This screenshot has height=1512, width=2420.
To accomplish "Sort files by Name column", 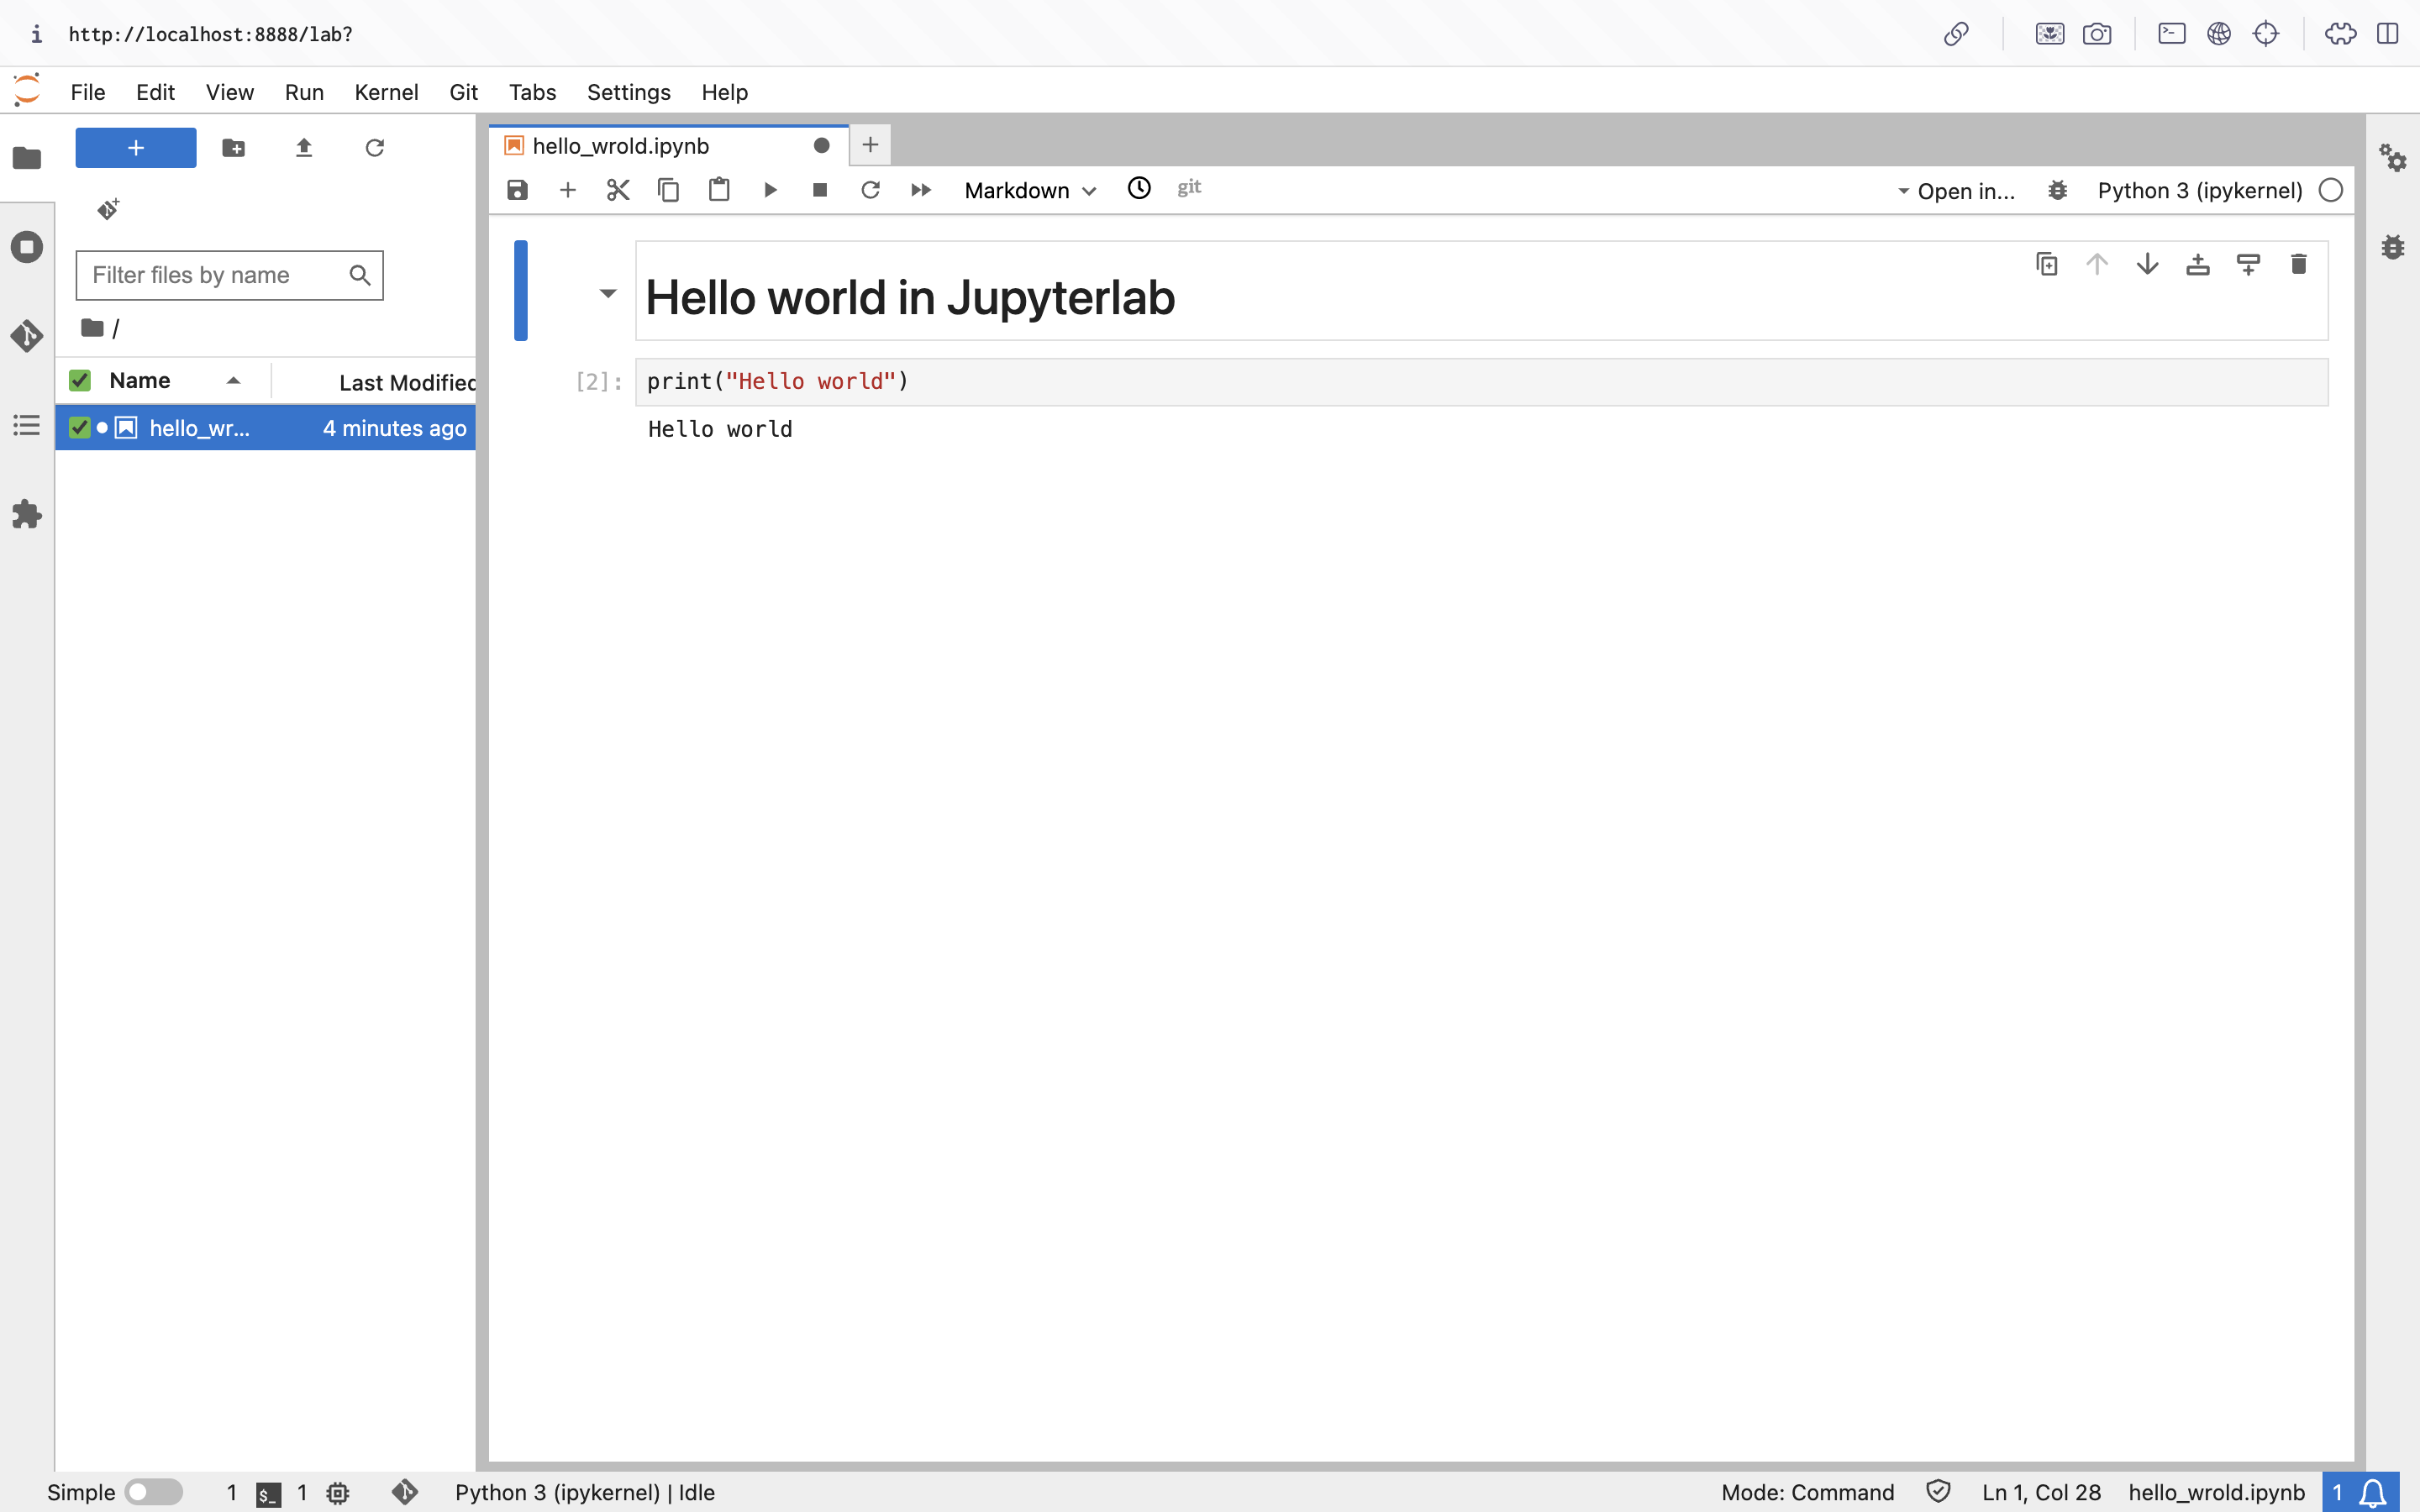I will [163, 380].
